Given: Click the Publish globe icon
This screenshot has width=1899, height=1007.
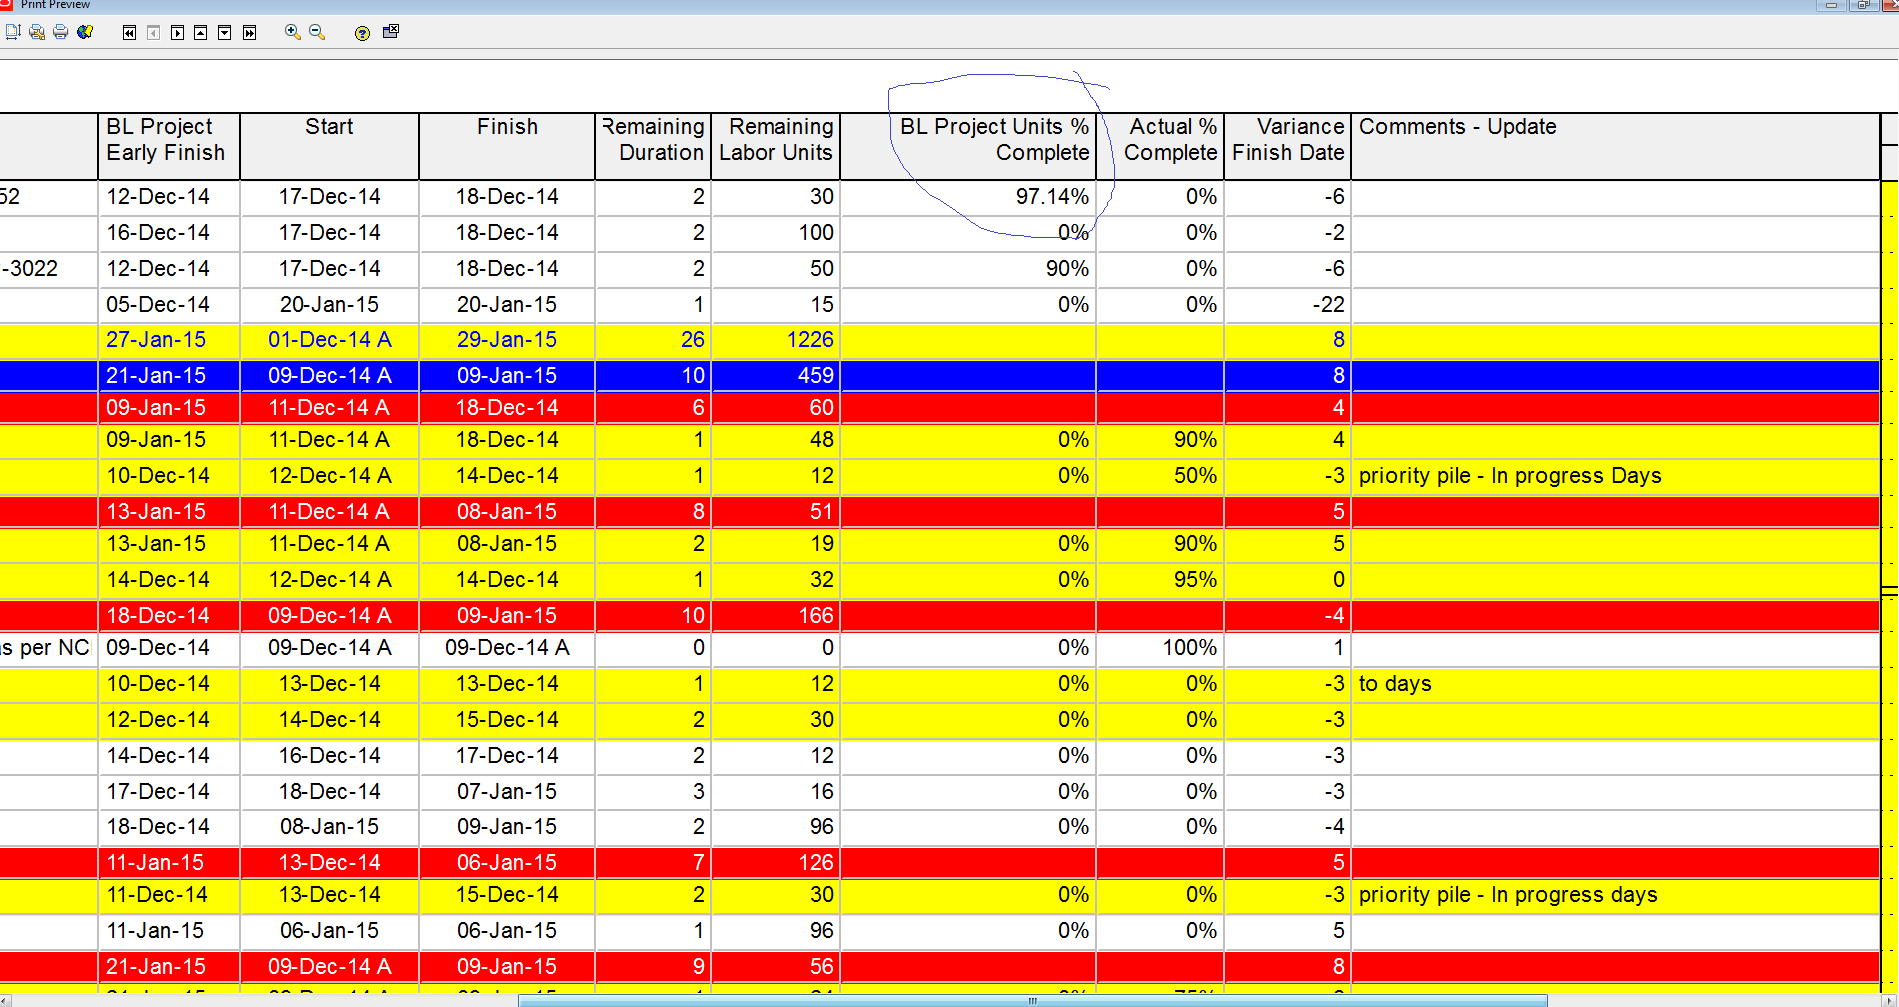Looking at the screenshot, I should coord(85,32).
